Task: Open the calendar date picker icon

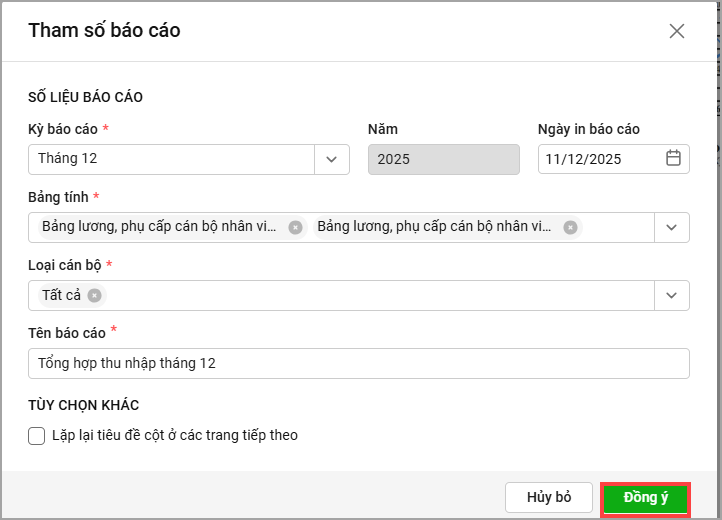Action: [673, 159]
